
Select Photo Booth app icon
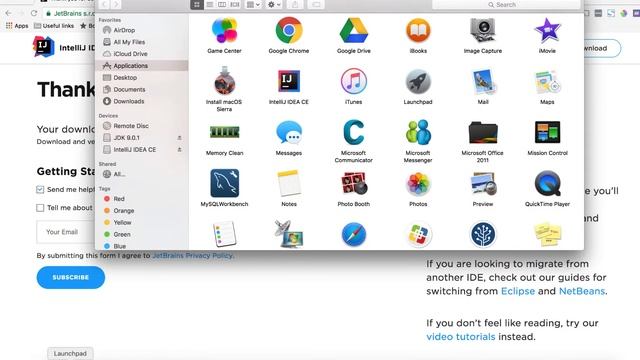coord(353,183)
